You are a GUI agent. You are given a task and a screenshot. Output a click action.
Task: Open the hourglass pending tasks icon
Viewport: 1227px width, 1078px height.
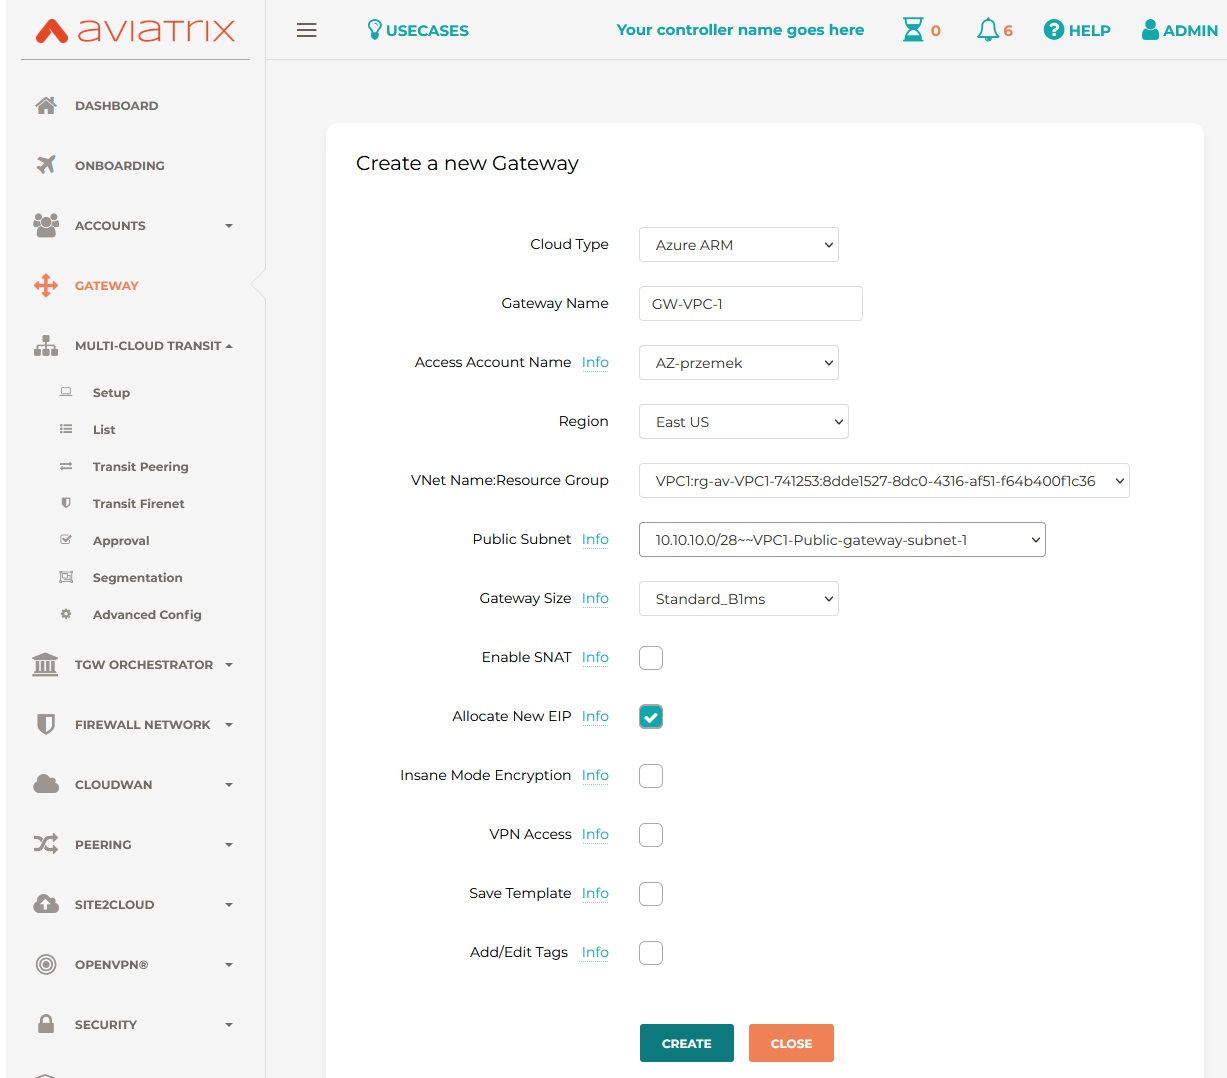[913, 30]
